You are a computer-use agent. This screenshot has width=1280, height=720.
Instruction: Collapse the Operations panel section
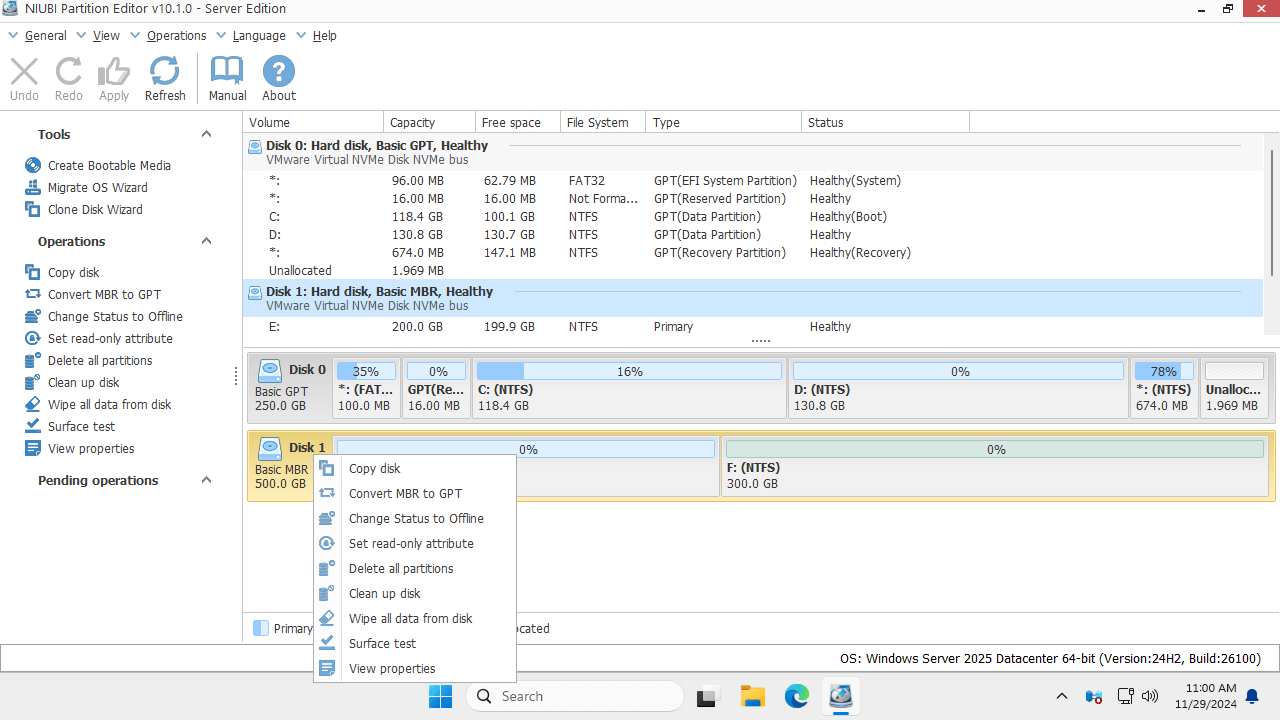coord(206,242)
